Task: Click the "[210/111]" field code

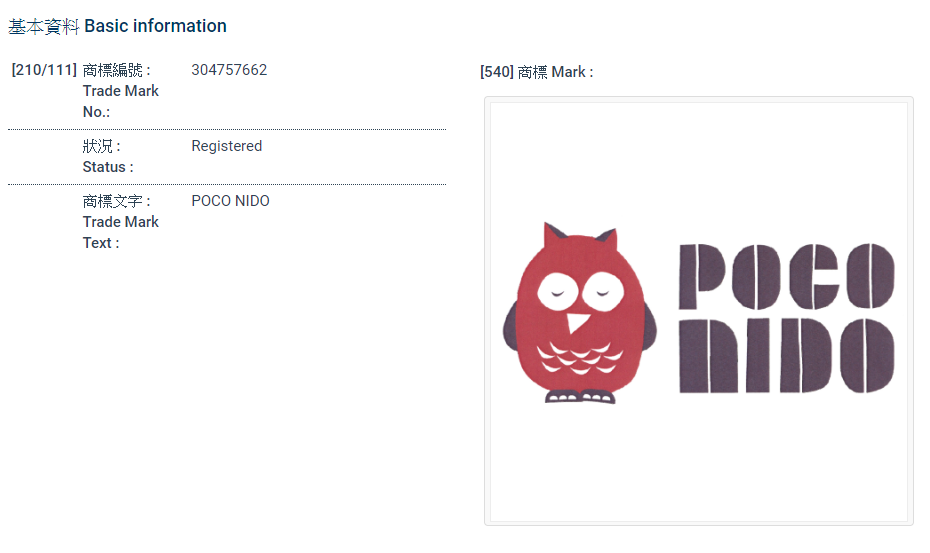Action: pos(44,70)
